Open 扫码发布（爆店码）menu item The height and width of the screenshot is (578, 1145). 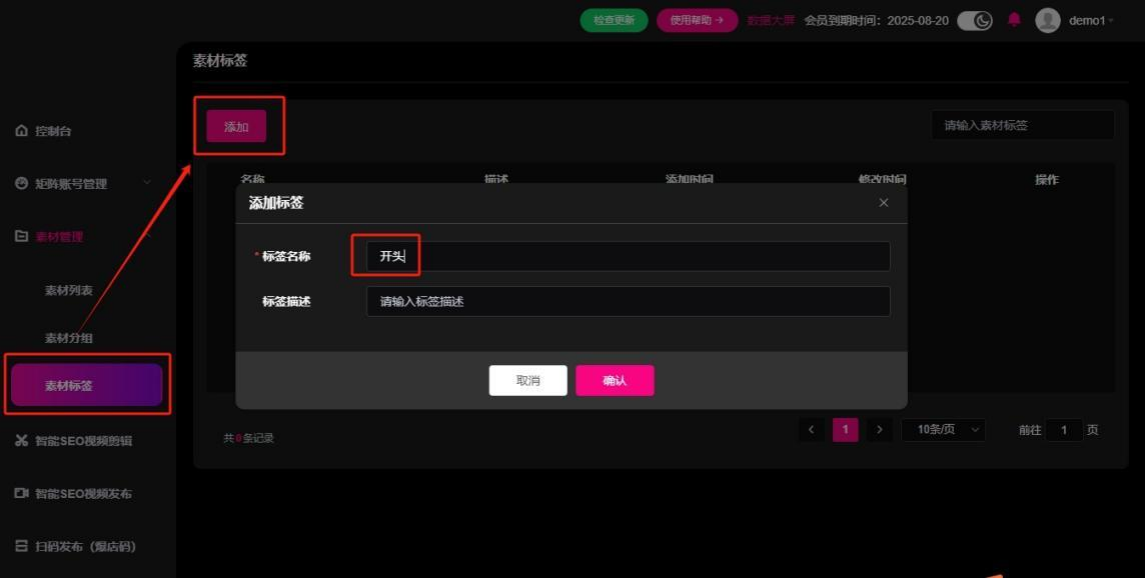coord(84,547)
